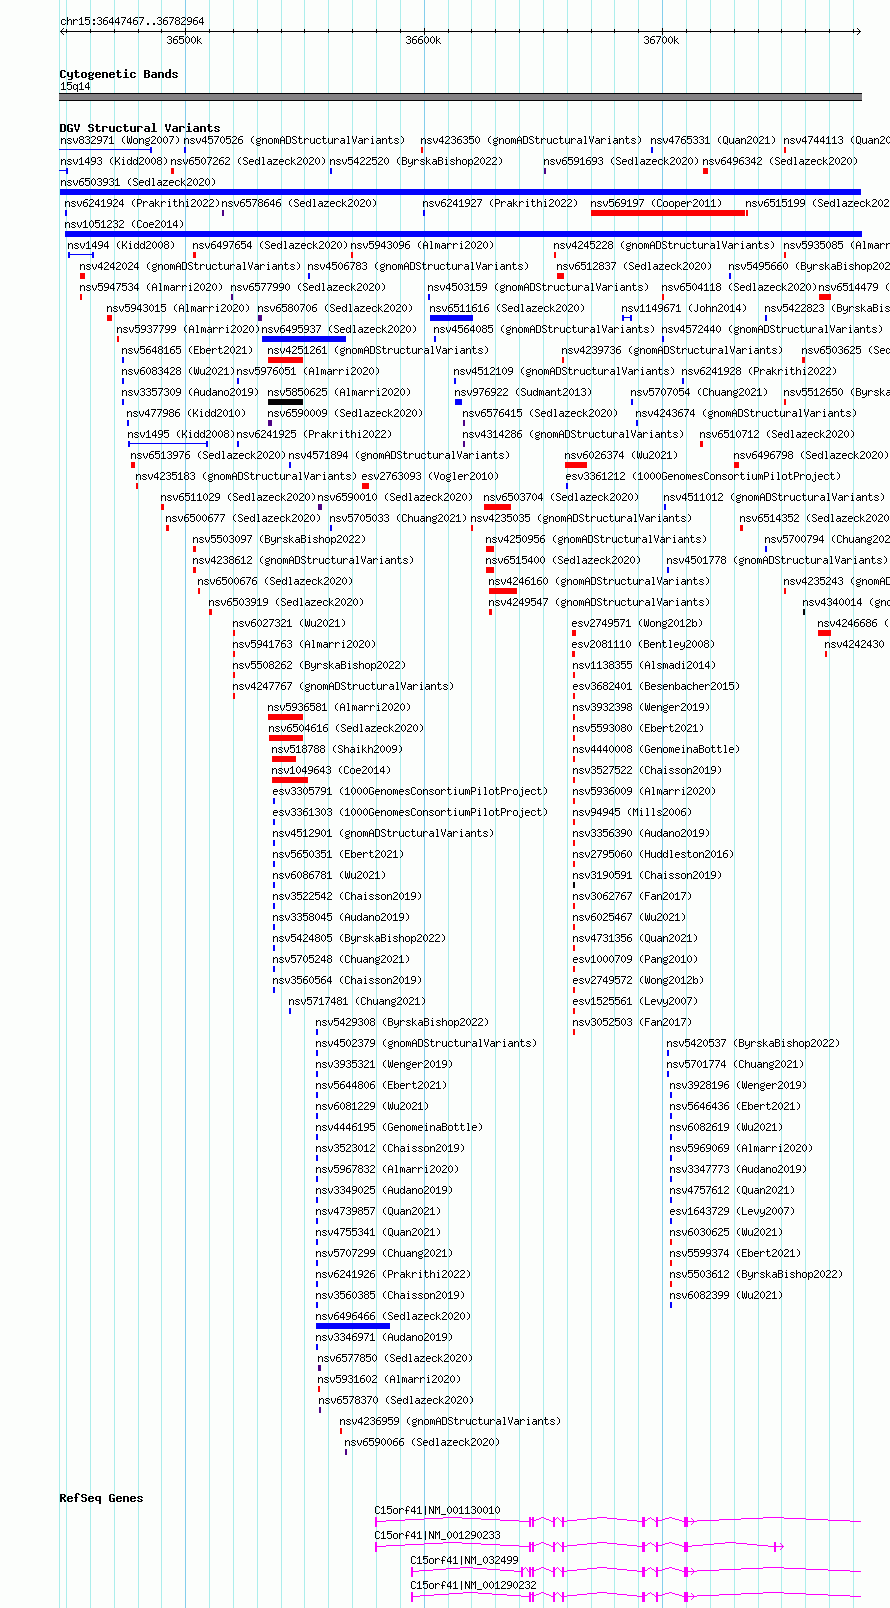This screenshot has width=890, height=1608.
Task: Select esv1525561 (Levy2007) label
Action: pos(635,1001)
